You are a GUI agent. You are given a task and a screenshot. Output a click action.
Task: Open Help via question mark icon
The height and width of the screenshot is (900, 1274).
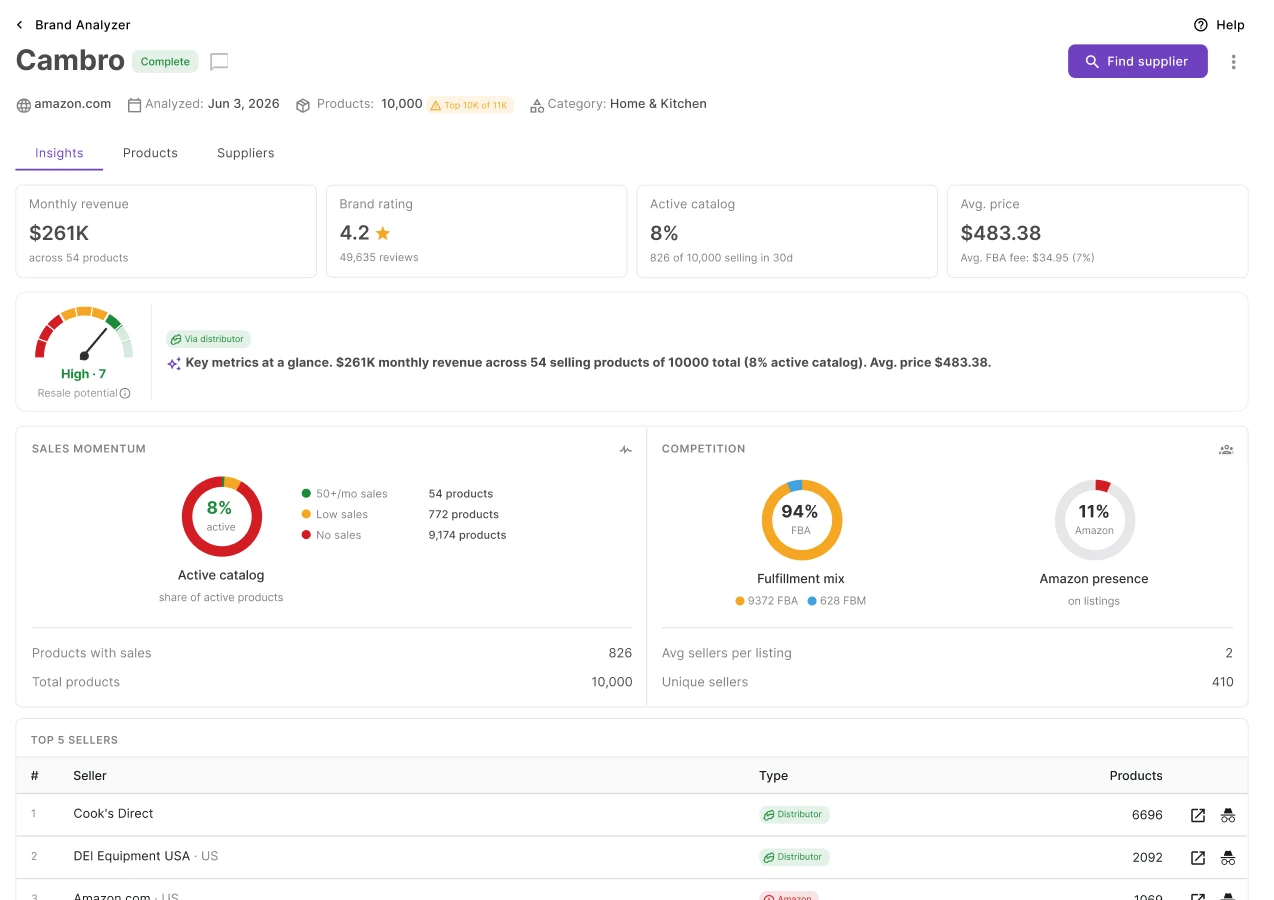pyautogui.click(x=1201, y=25)
